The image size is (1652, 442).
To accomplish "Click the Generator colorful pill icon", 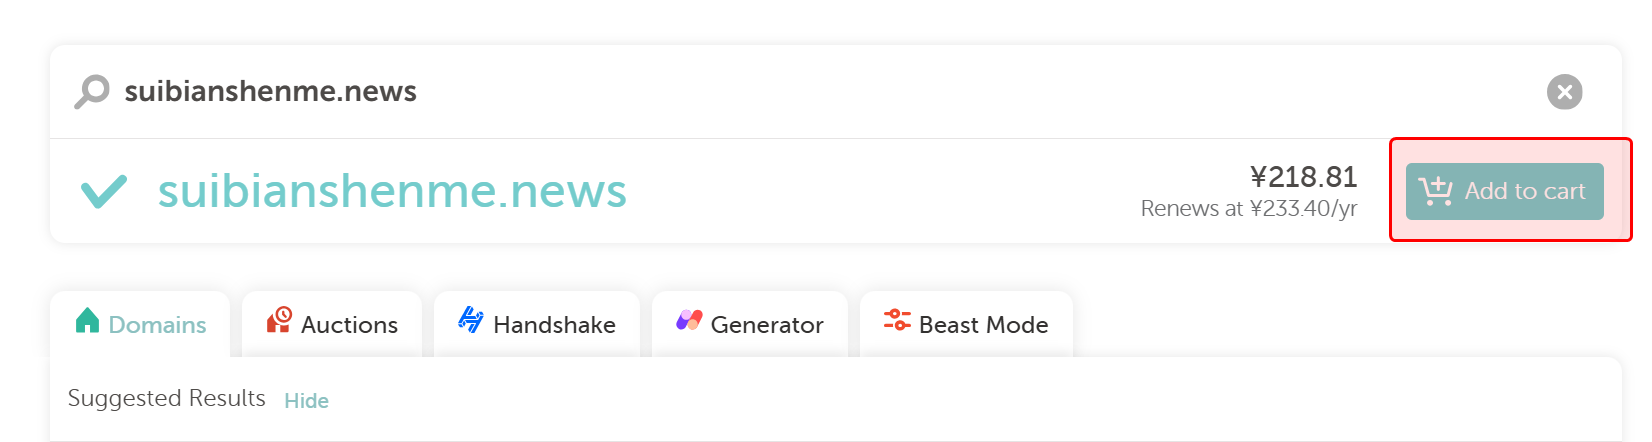I will [689, 321].
